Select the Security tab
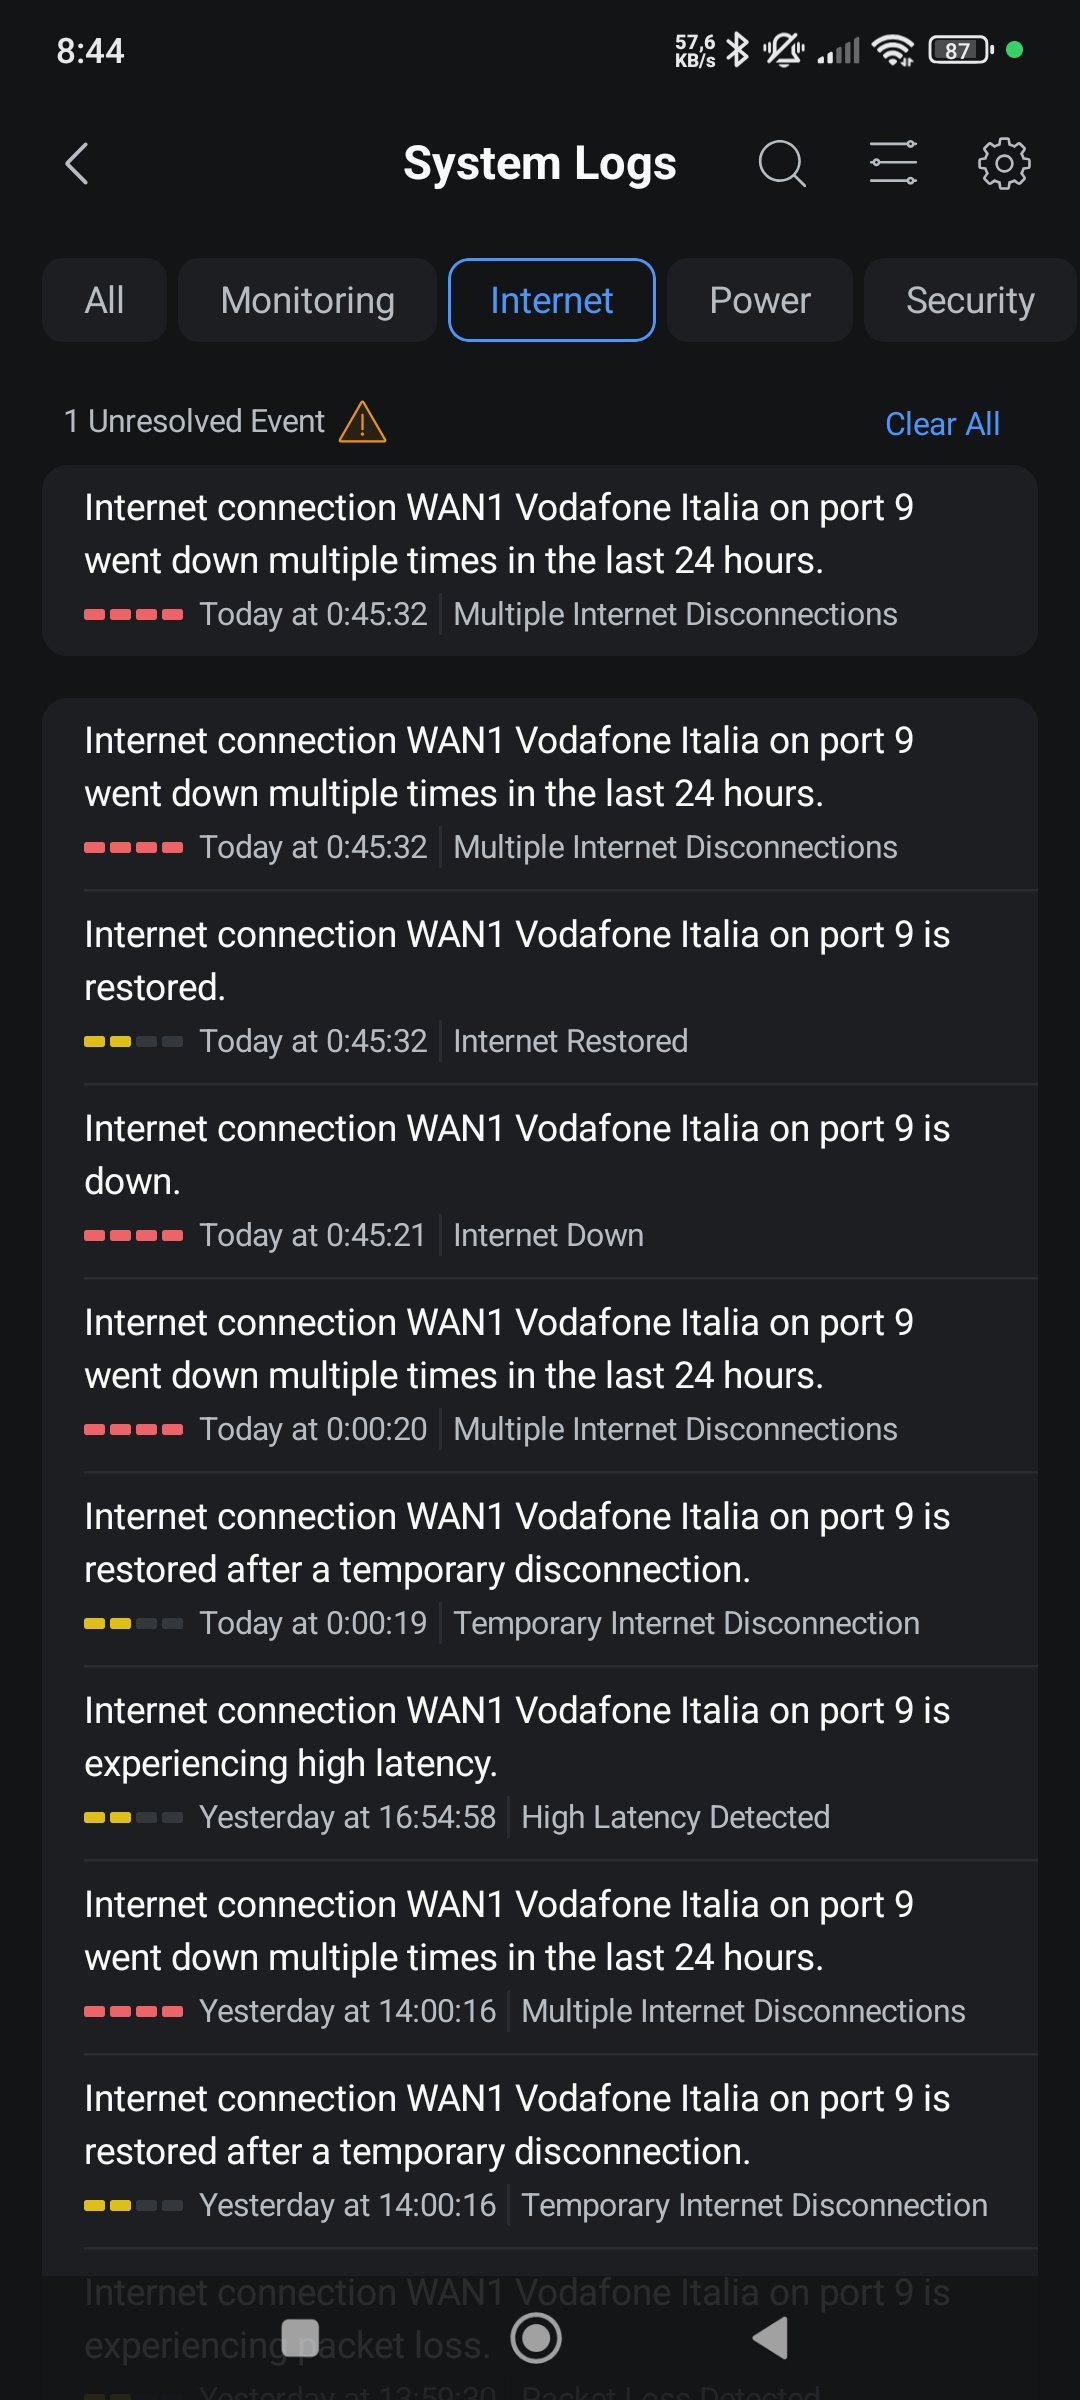Viewport: 1080px width, 2400px height. (x=969, y=300)
